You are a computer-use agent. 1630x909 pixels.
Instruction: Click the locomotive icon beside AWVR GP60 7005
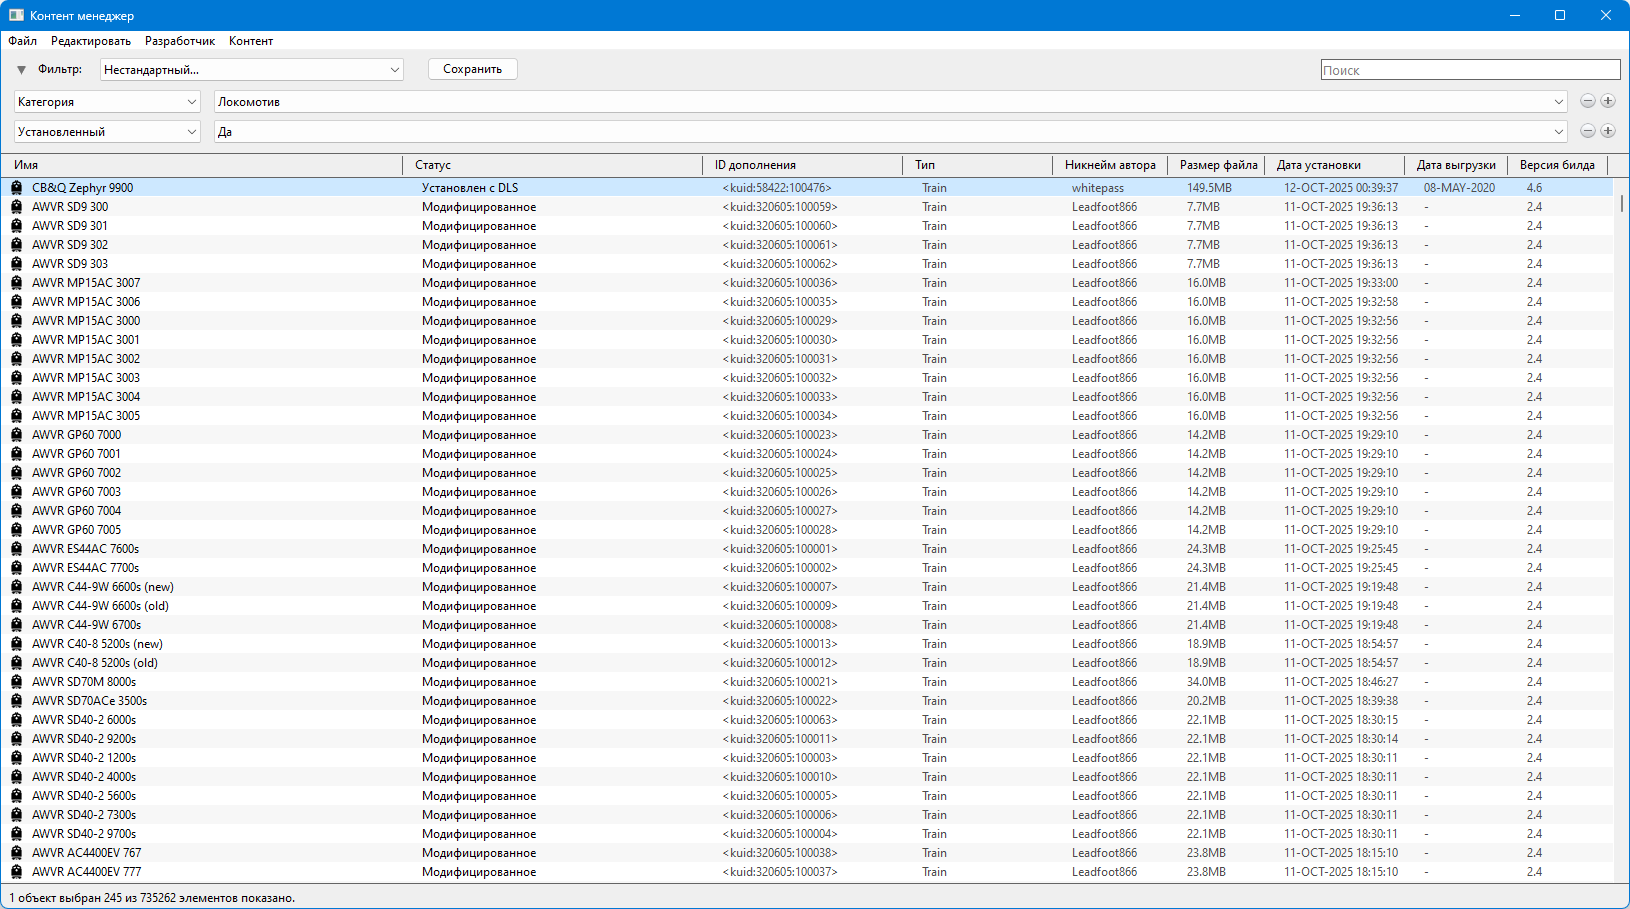click(x=16, y=530)
